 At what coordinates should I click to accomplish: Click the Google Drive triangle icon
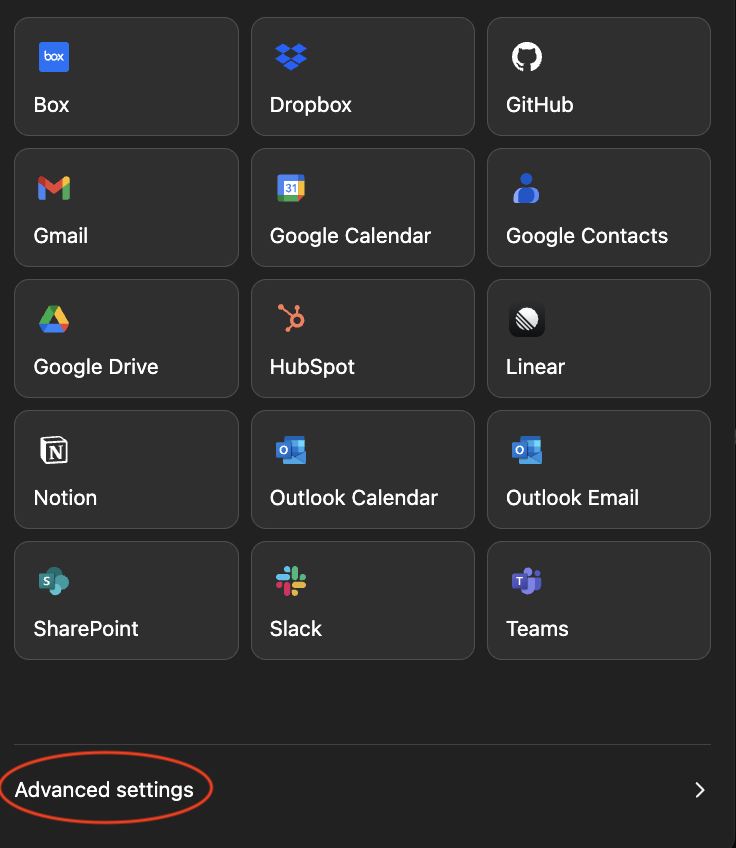54,319
